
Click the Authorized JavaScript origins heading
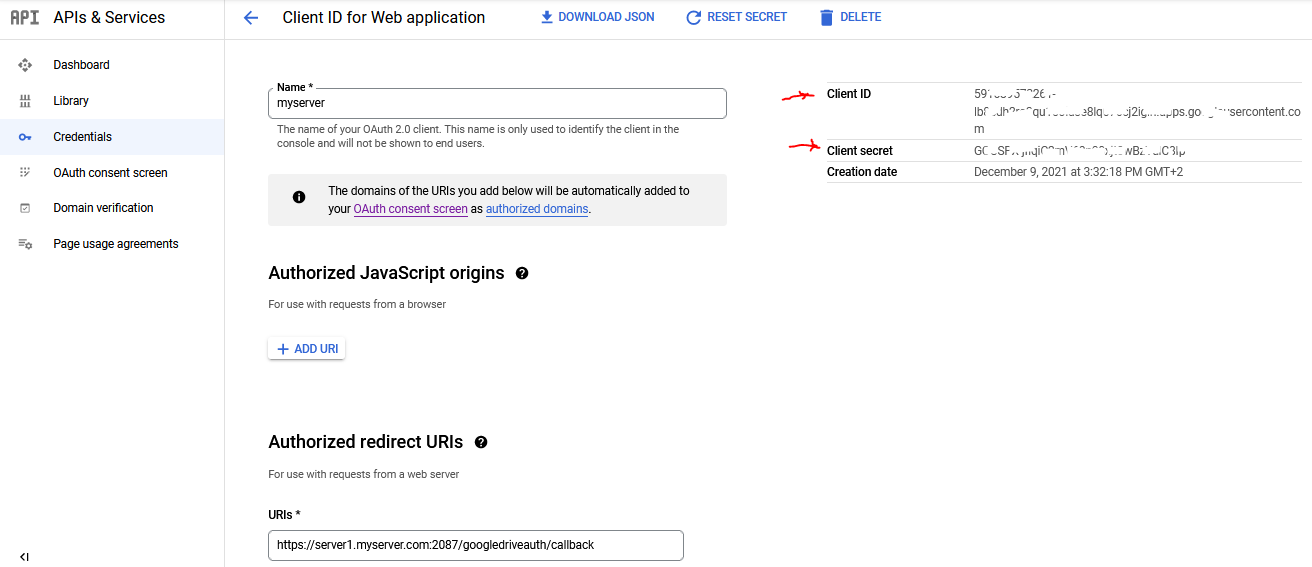(x=386, y=273)
